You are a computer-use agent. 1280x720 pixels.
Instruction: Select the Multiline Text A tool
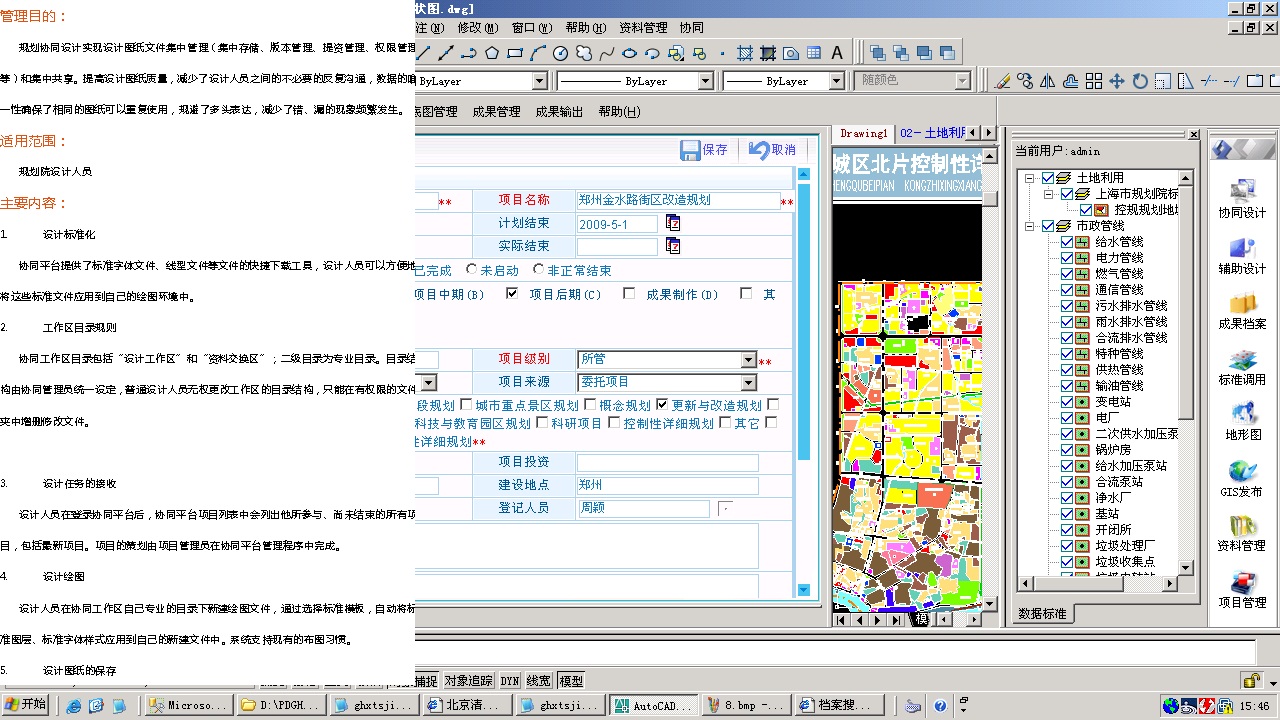coord(837,53)
